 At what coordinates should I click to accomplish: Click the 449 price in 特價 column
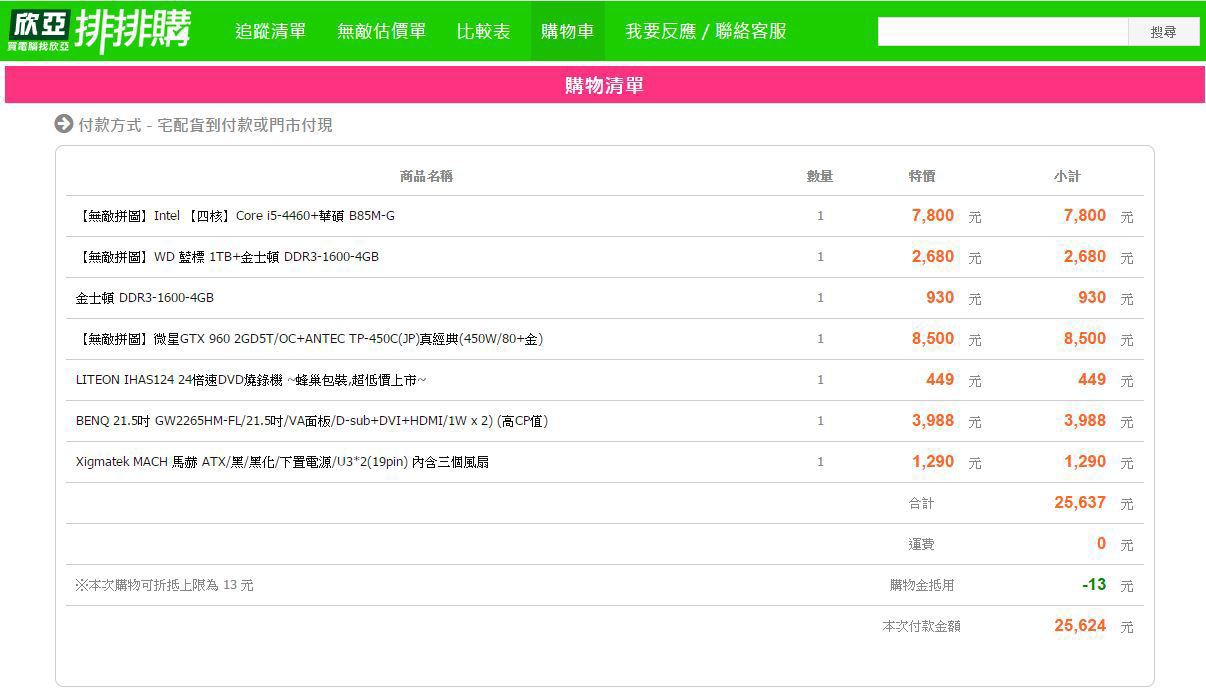coord(940,379)
